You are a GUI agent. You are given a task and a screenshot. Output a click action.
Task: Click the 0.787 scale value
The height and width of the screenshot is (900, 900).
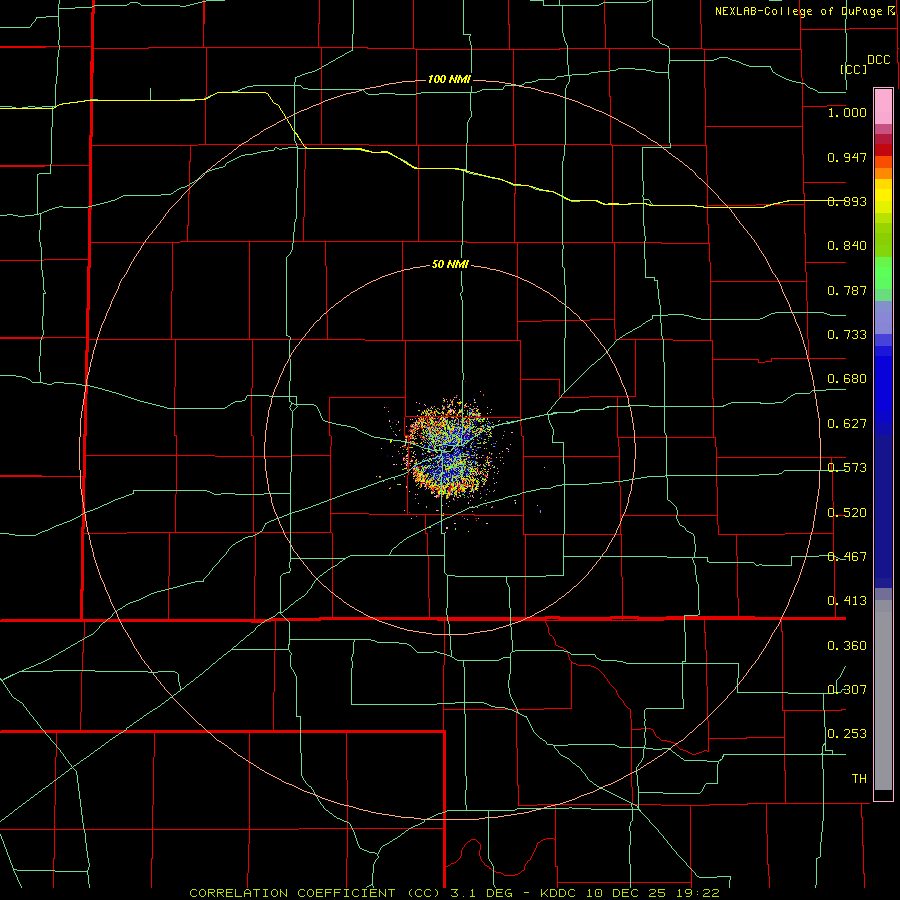pyautogui.click(x=847, y=290)
